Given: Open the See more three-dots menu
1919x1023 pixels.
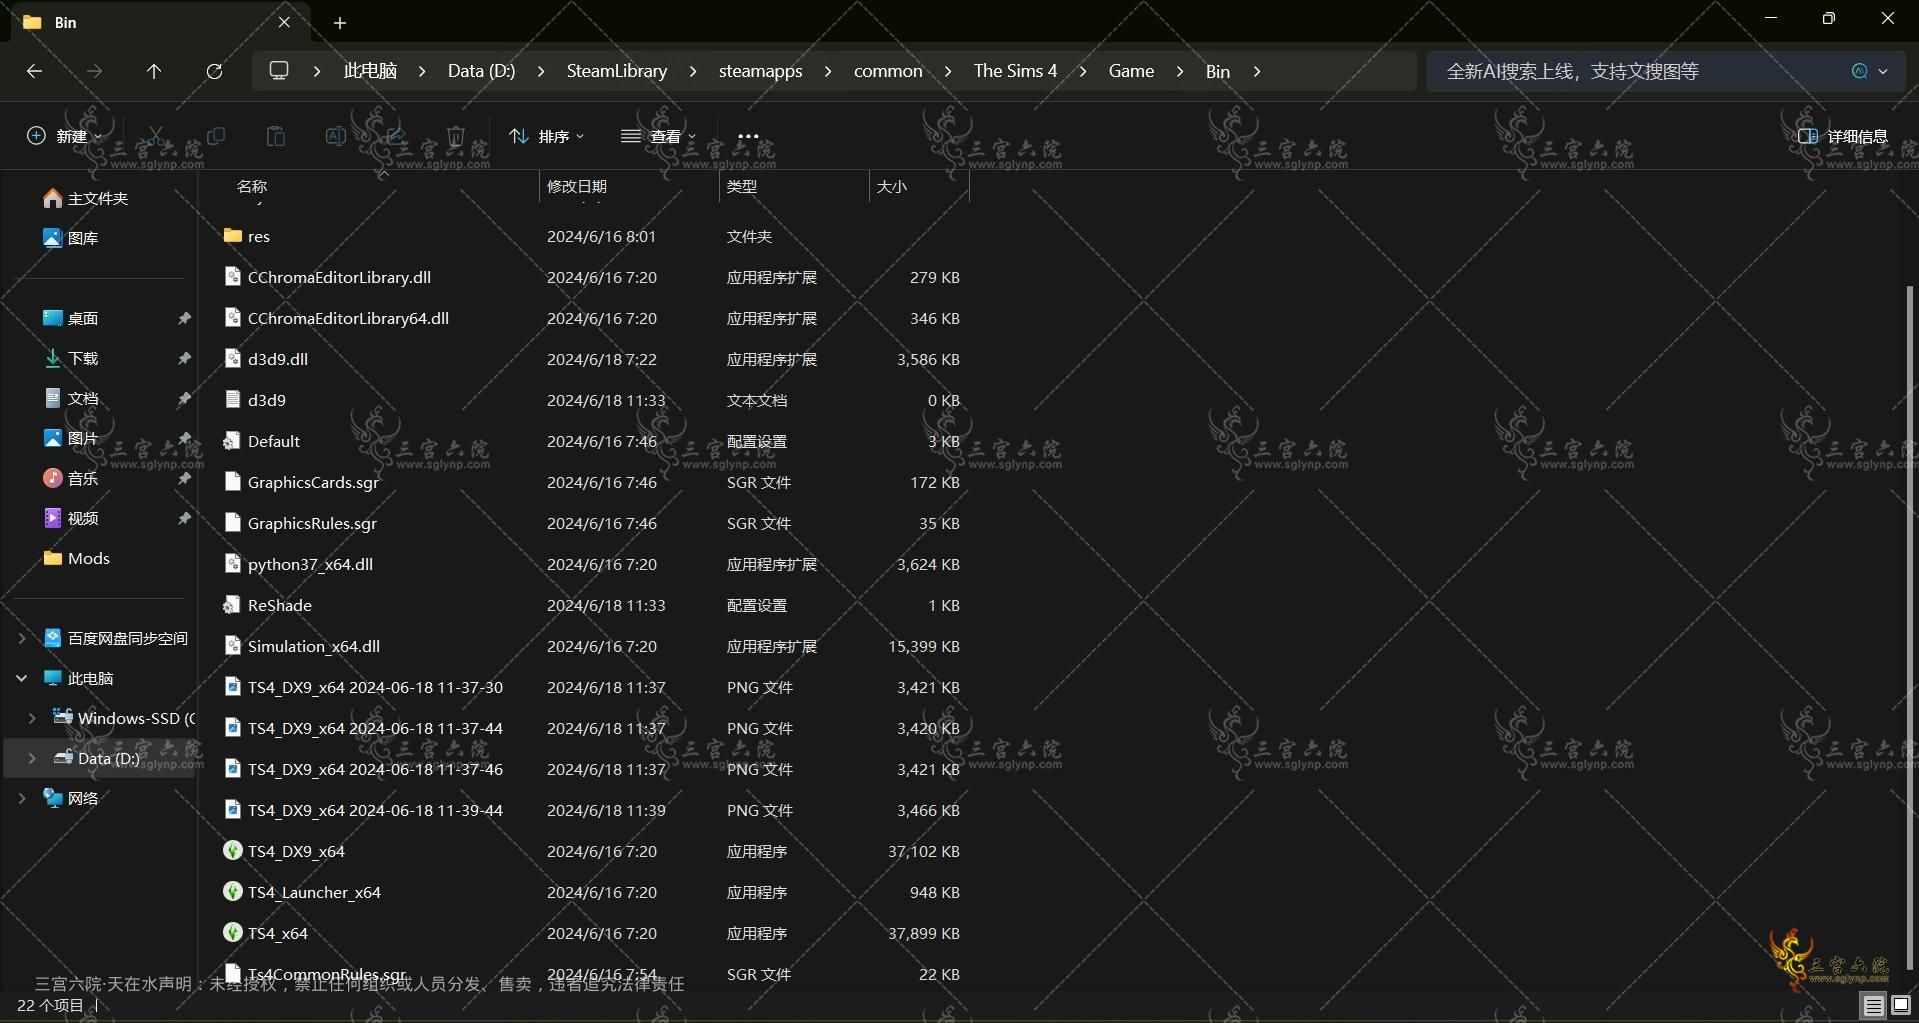Looking at the screenshot, I should click(x=748, y=136).
